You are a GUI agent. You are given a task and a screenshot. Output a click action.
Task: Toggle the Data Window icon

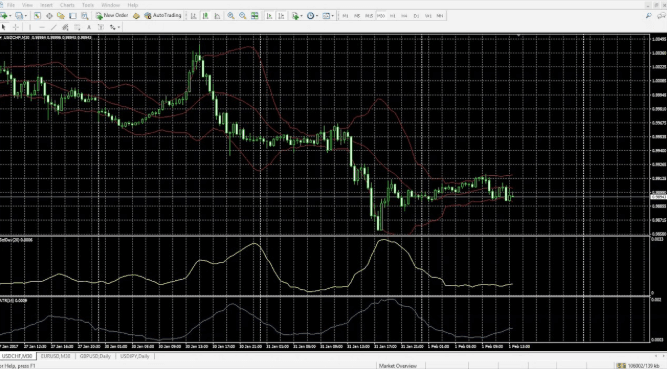[49, 16]
